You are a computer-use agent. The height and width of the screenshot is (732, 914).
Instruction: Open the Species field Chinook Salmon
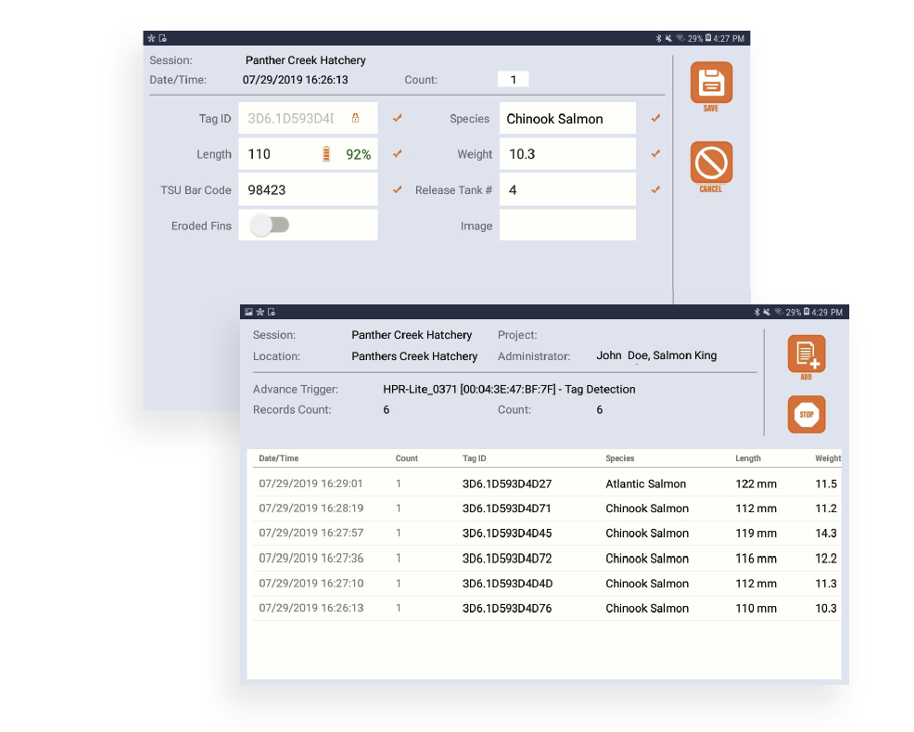point(568,118)
